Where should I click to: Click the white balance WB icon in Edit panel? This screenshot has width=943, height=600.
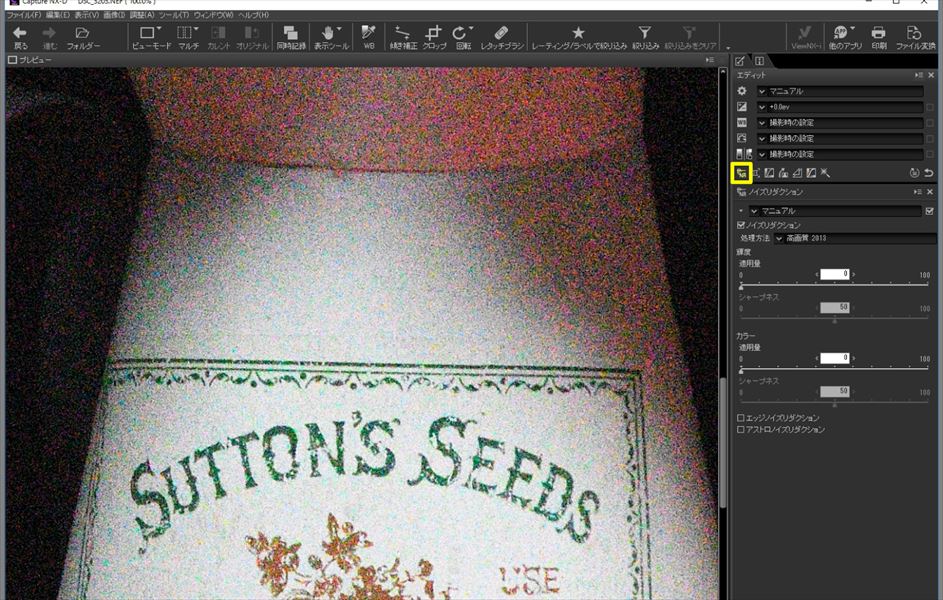pos(742,122)
